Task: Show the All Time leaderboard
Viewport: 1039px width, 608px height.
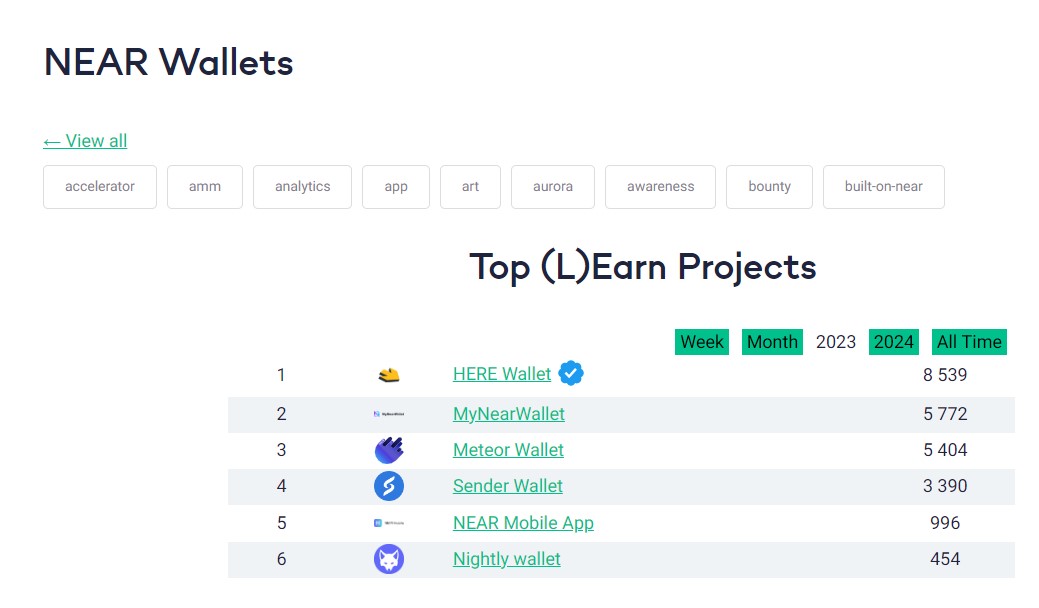Action: click(x=969, y=342)
